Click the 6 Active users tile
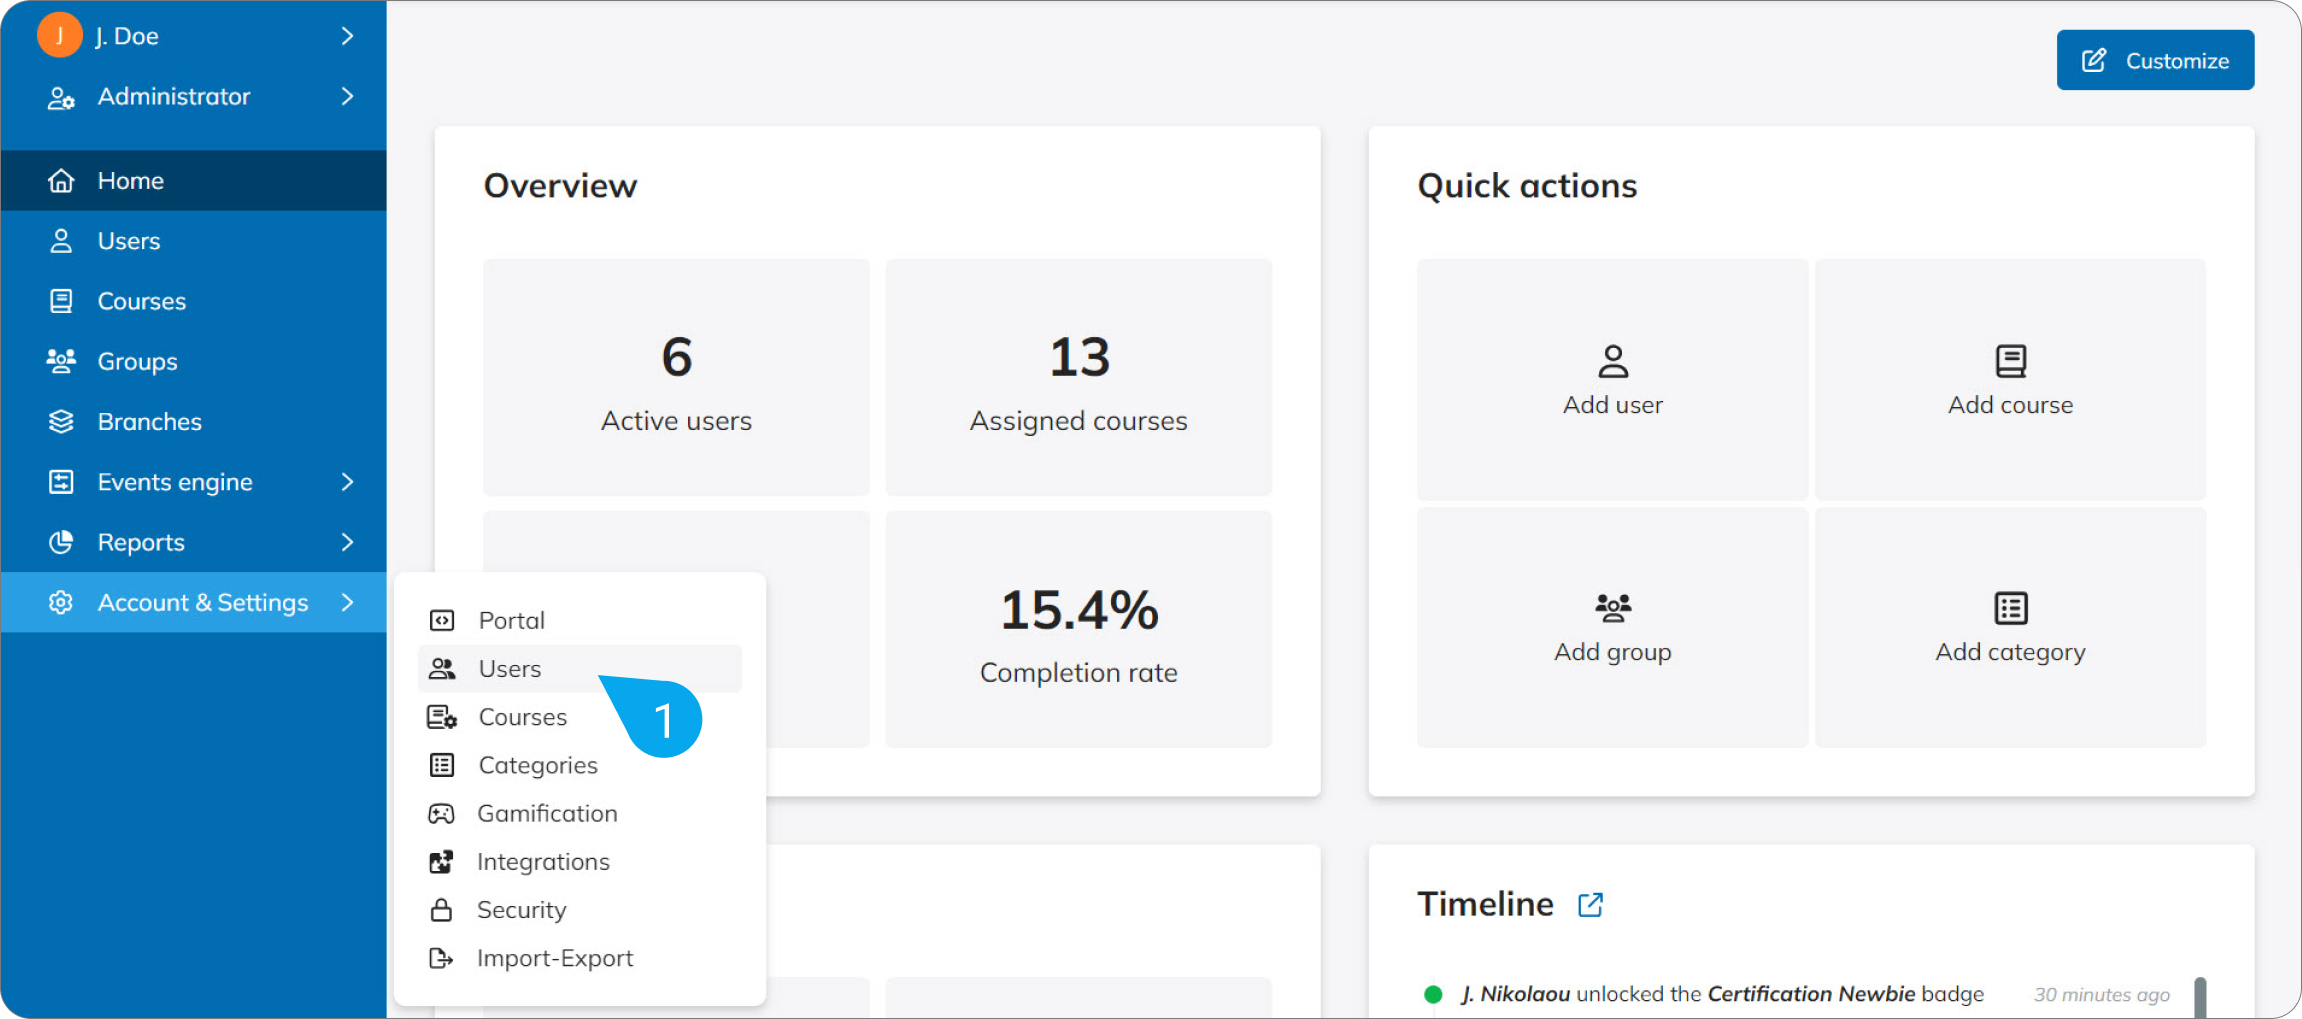 click(x=677, y=377)
